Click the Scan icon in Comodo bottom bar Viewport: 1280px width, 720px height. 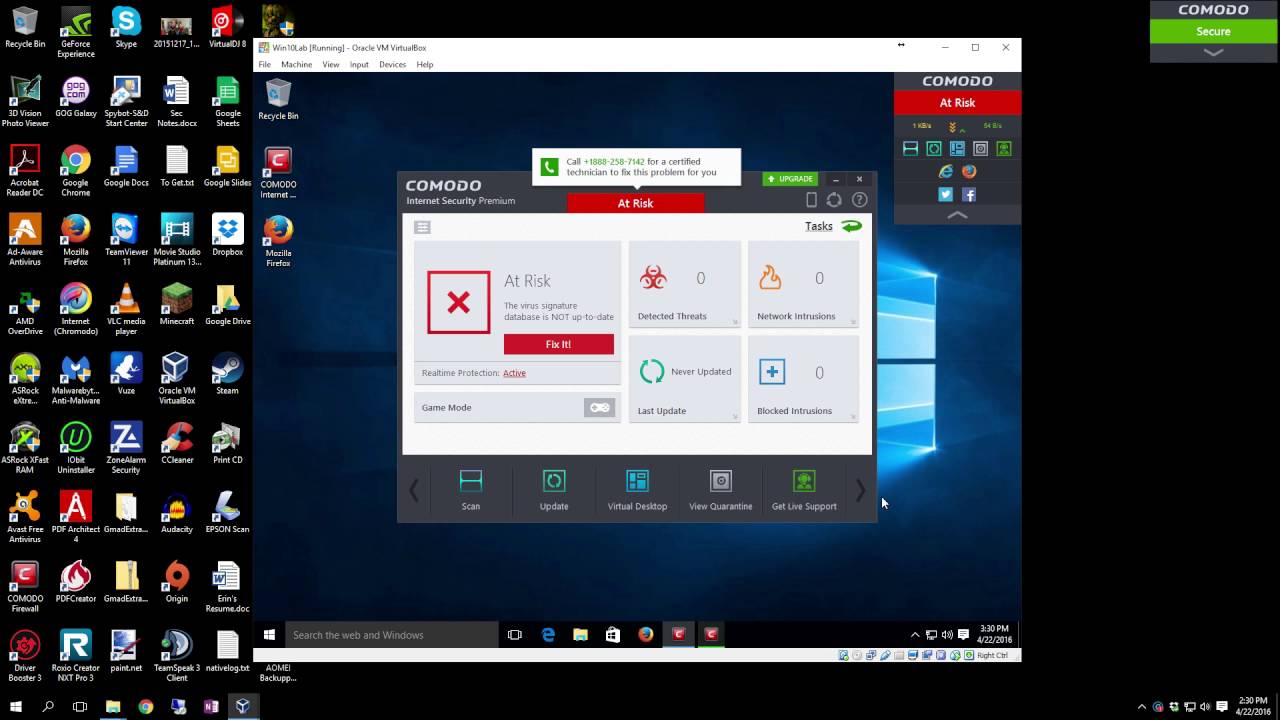click(471, 481)
